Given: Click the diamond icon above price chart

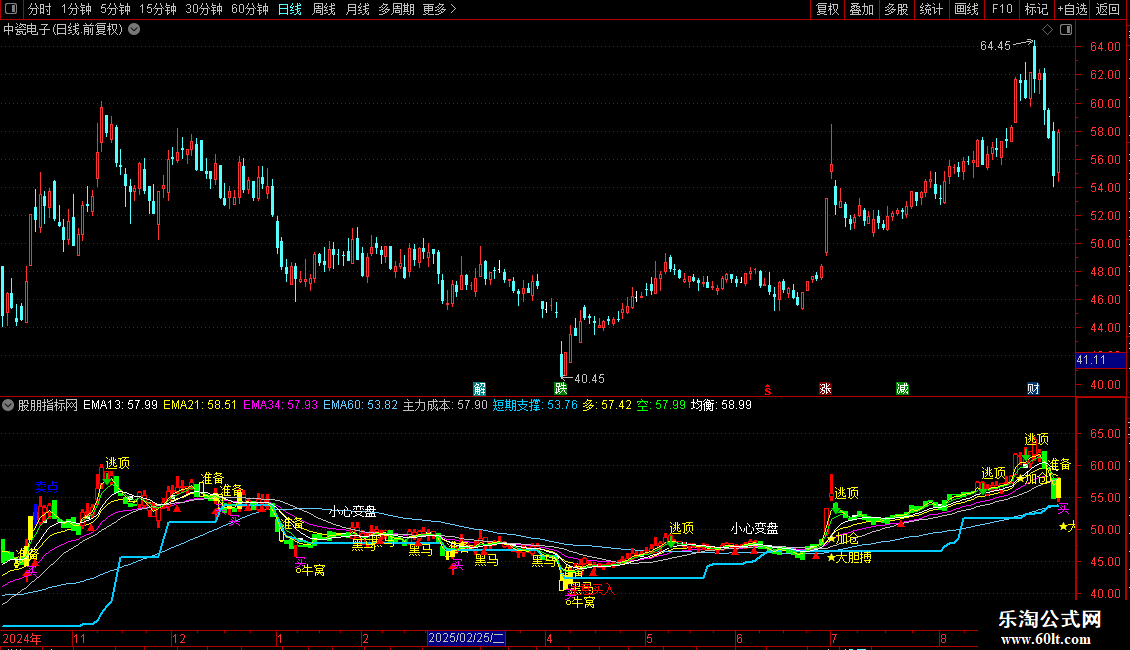Looking at the screenshot, I should [x=1048, y=30].
